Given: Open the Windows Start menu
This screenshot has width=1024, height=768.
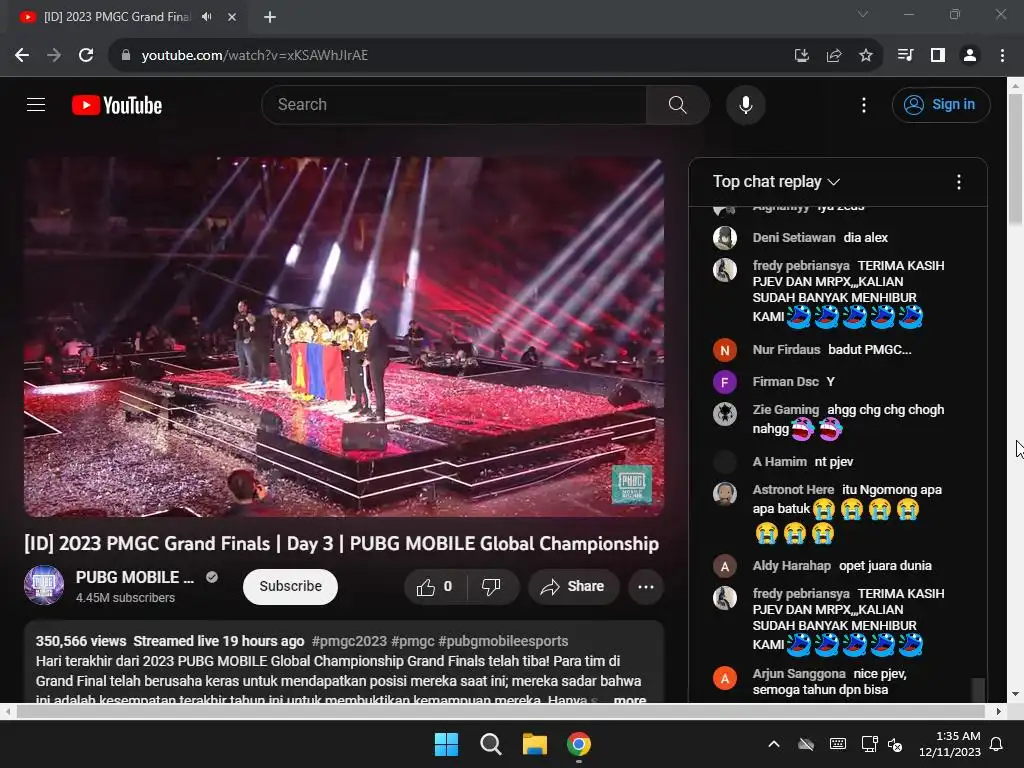Looking at the screenshot, I should click(446, 744).
